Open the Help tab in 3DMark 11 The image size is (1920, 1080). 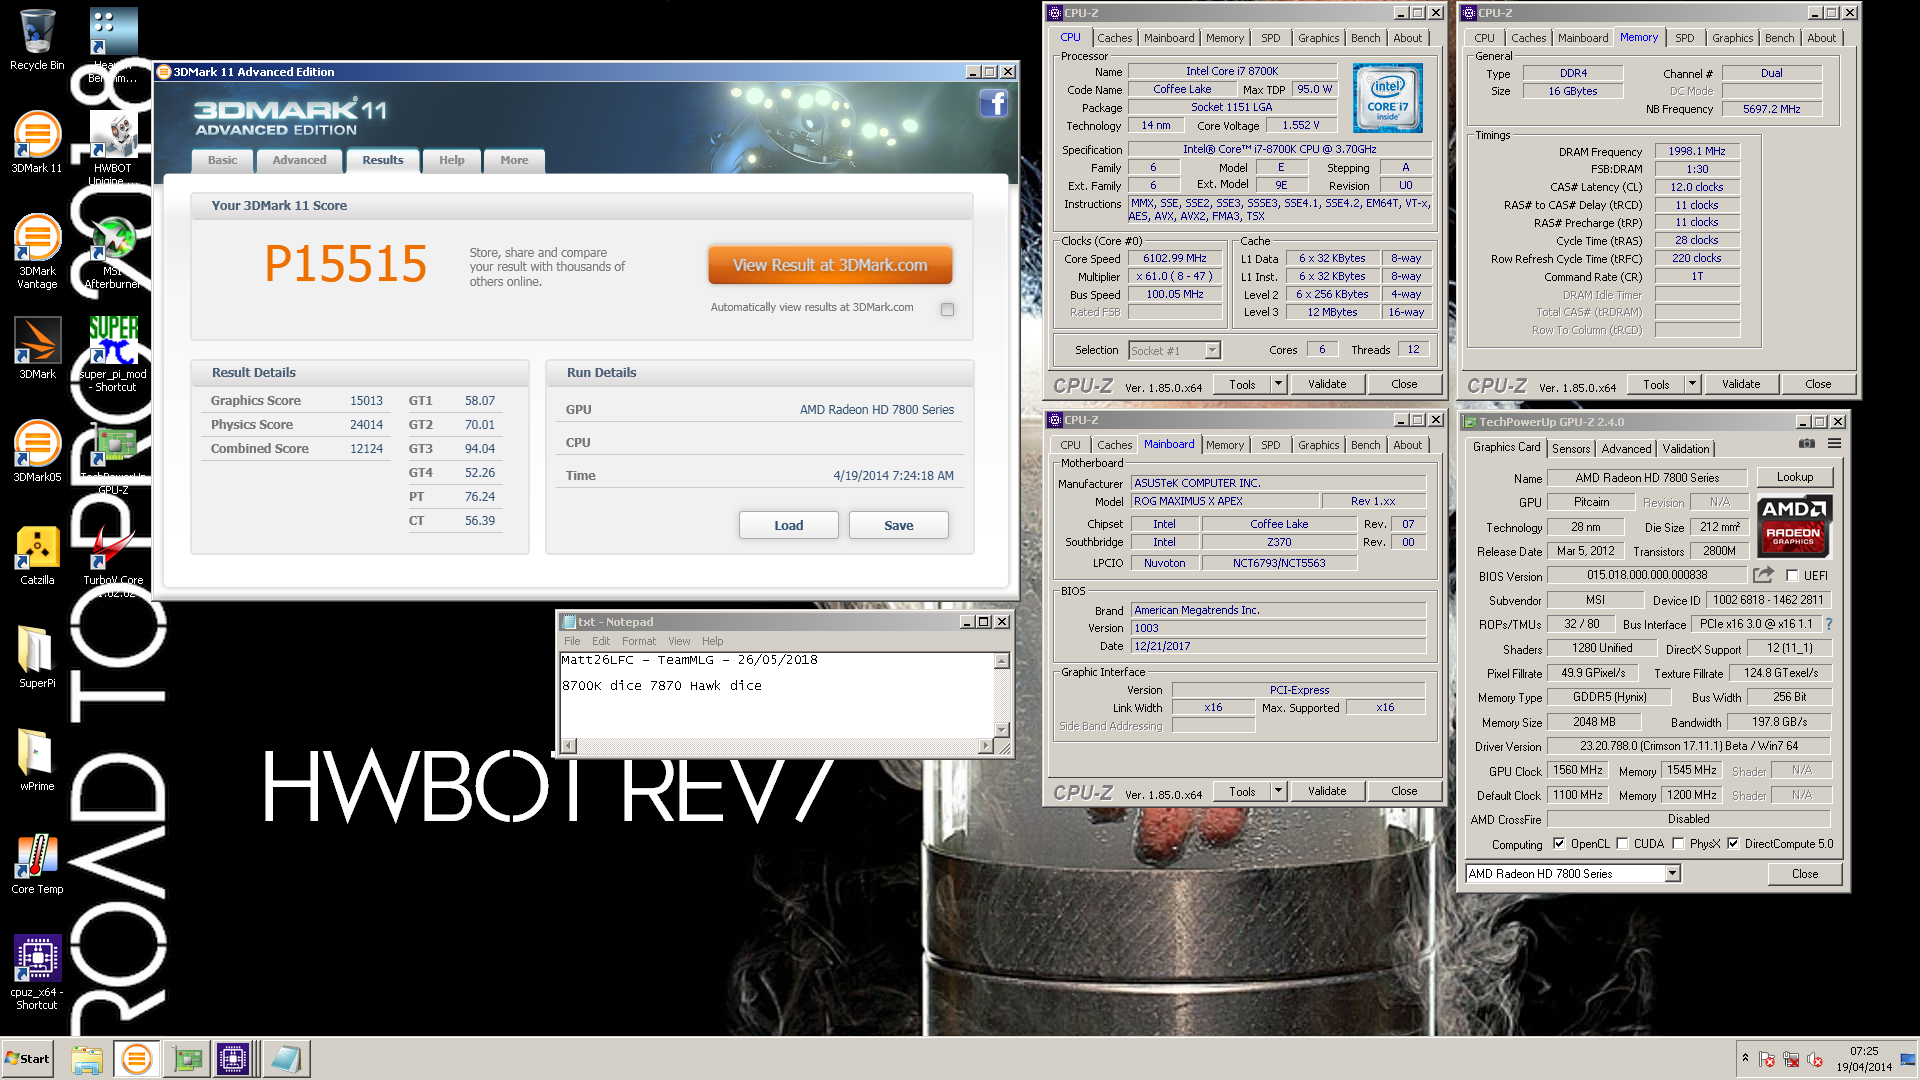point(451,160)
